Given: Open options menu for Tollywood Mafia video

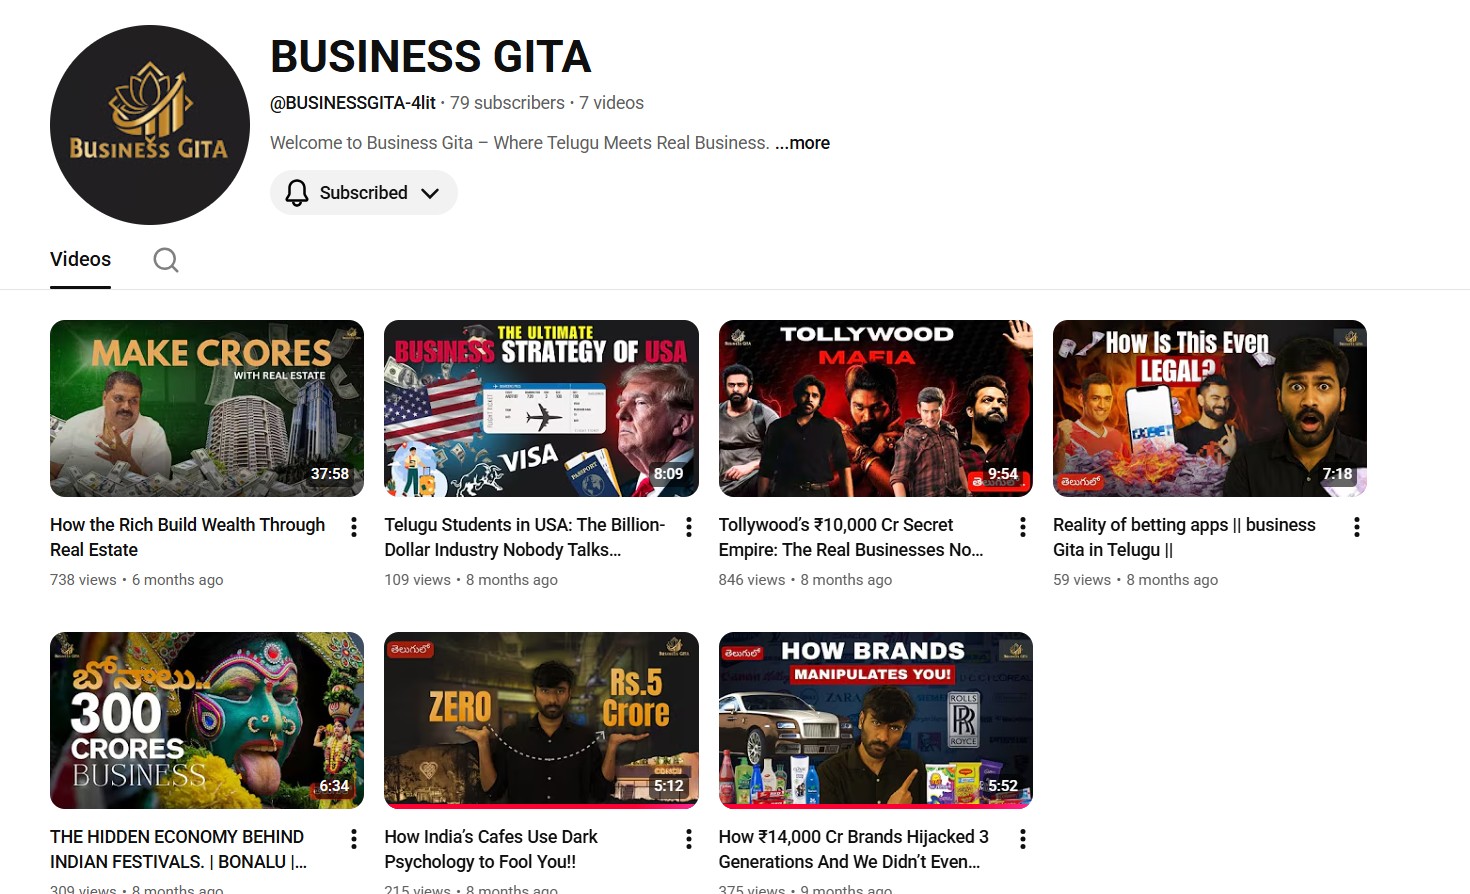Looking at the screenshot, I should coord(1022,526).
